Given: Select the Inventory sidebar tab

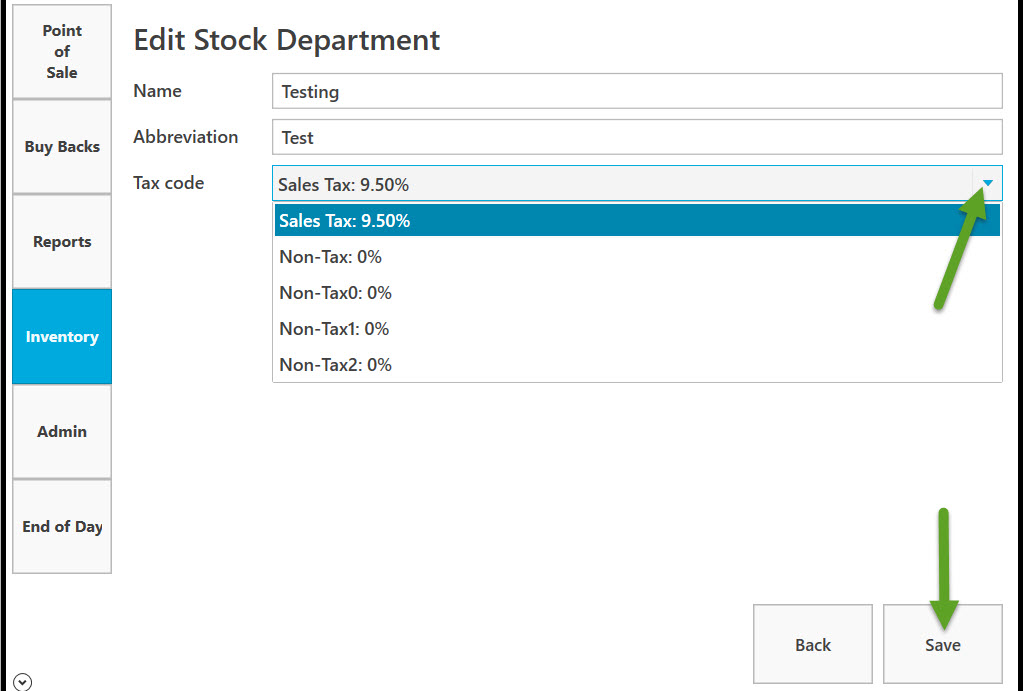Looking at the screenshot, I should (x=62, y=337).
